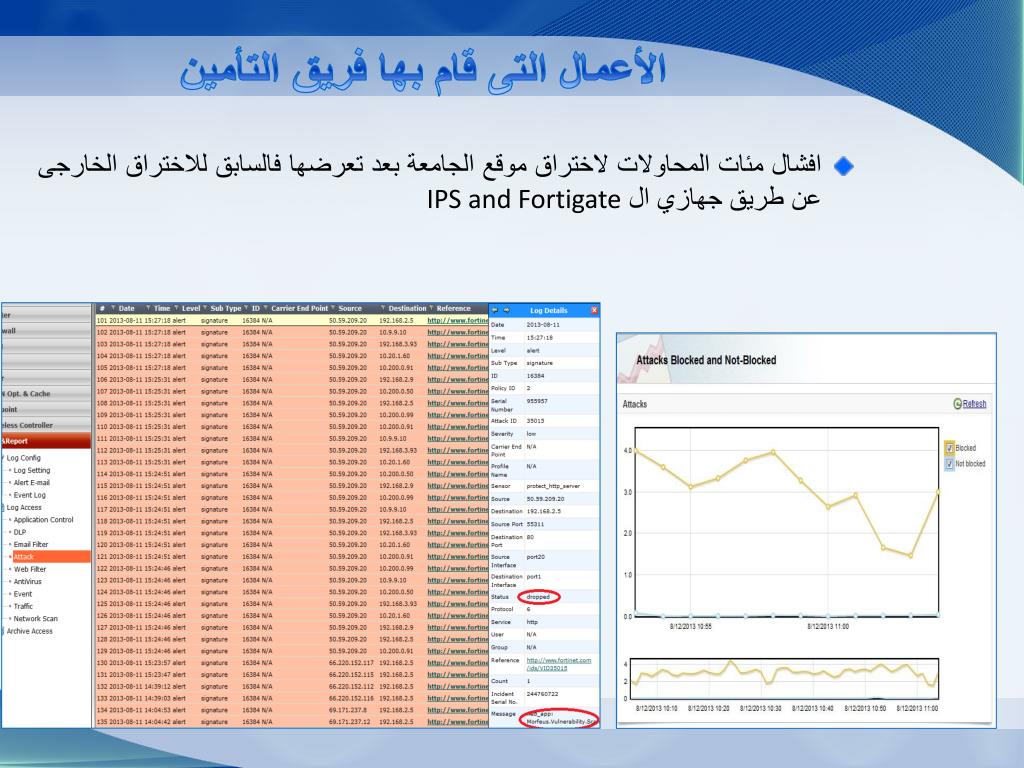The width and height of the screenshot is (1024, 768).
Task: Select log row 122 at 15:24:46
Action: 292,568
